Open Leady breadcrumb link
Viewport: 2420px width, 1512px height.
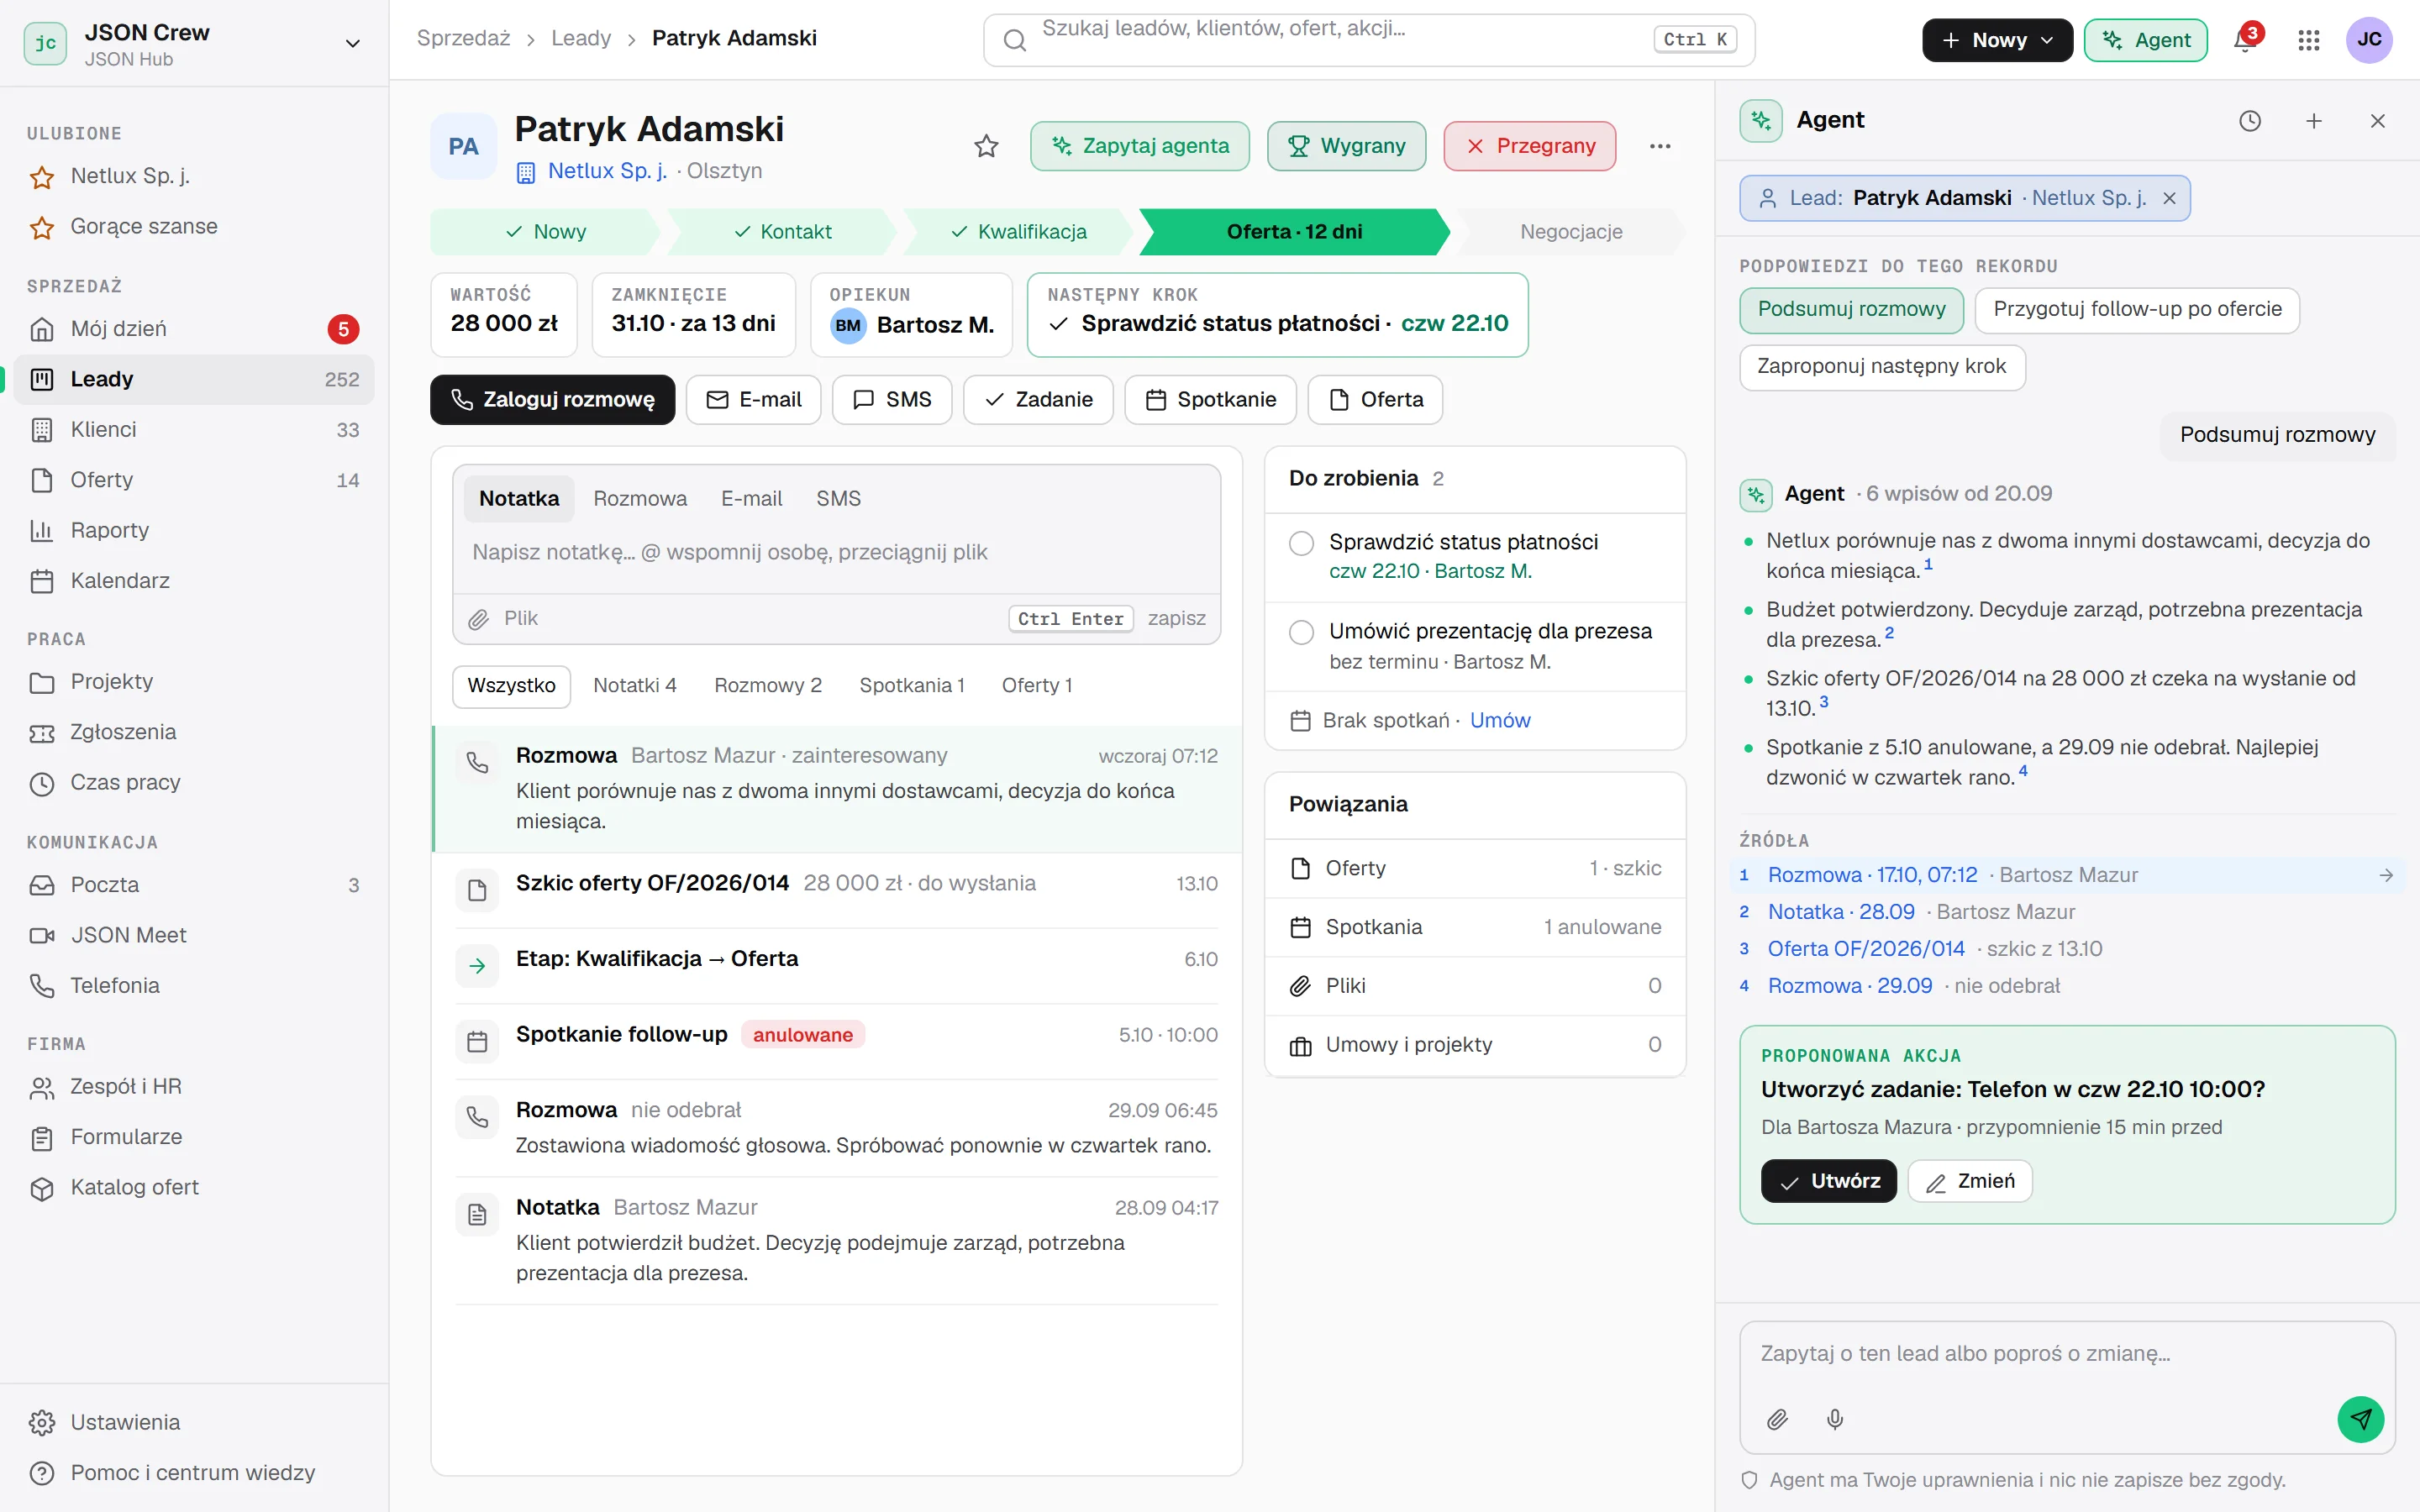581,38
